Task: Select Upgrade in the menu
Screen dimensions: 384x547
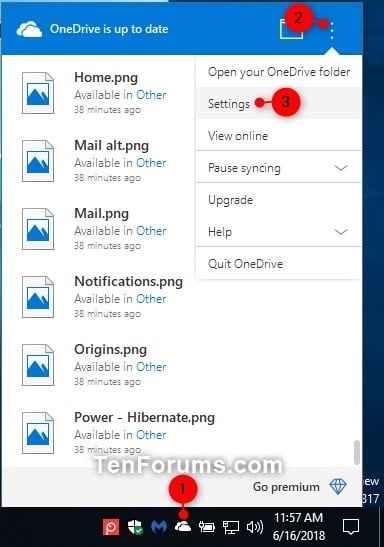Action: coord(279,200)
